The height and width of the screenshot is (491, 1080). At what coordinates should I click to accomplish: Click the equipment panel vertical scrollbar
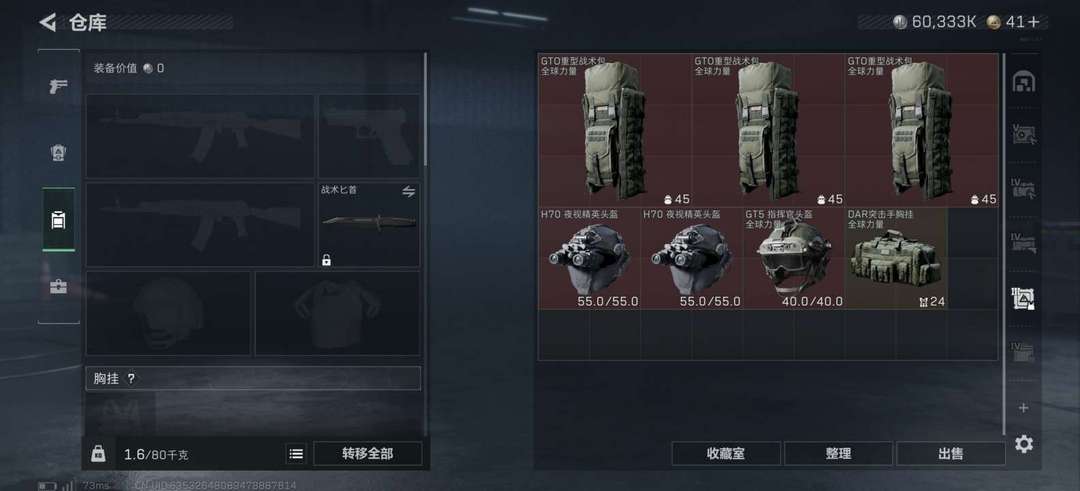click(425, 110)
